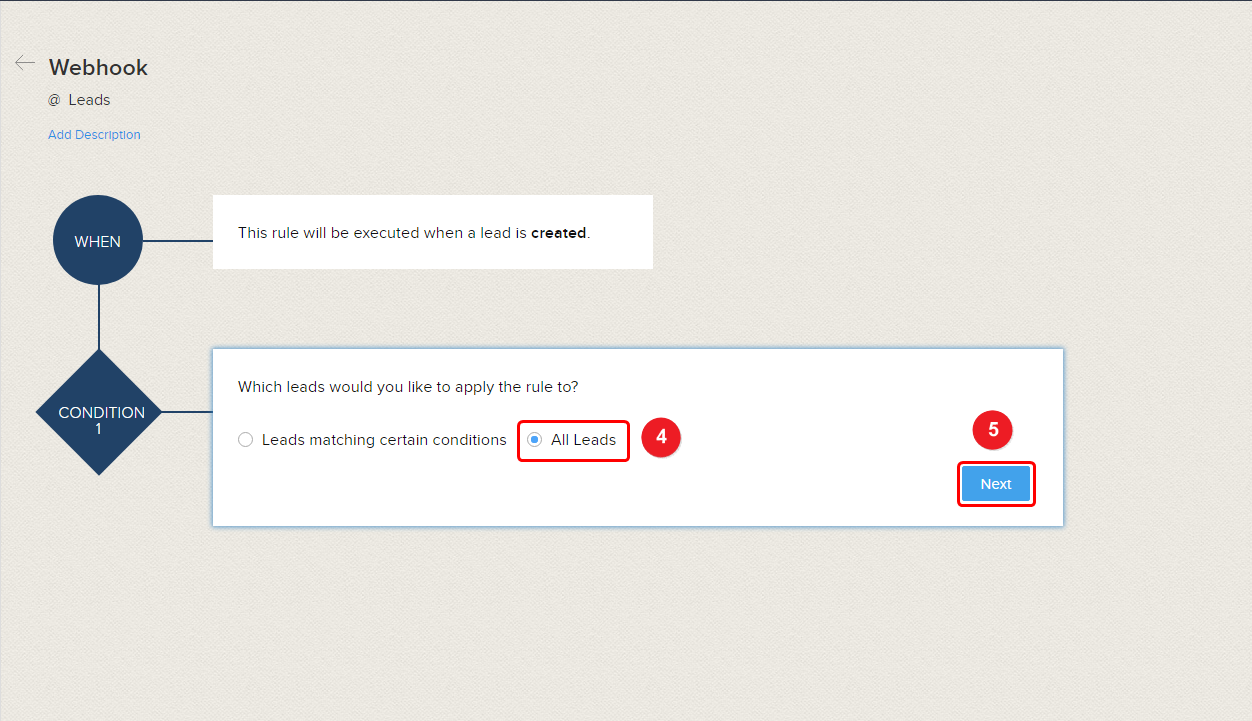1252x721 pixels.
Task: Click the WHEN circle node
Action: [98, 241]
